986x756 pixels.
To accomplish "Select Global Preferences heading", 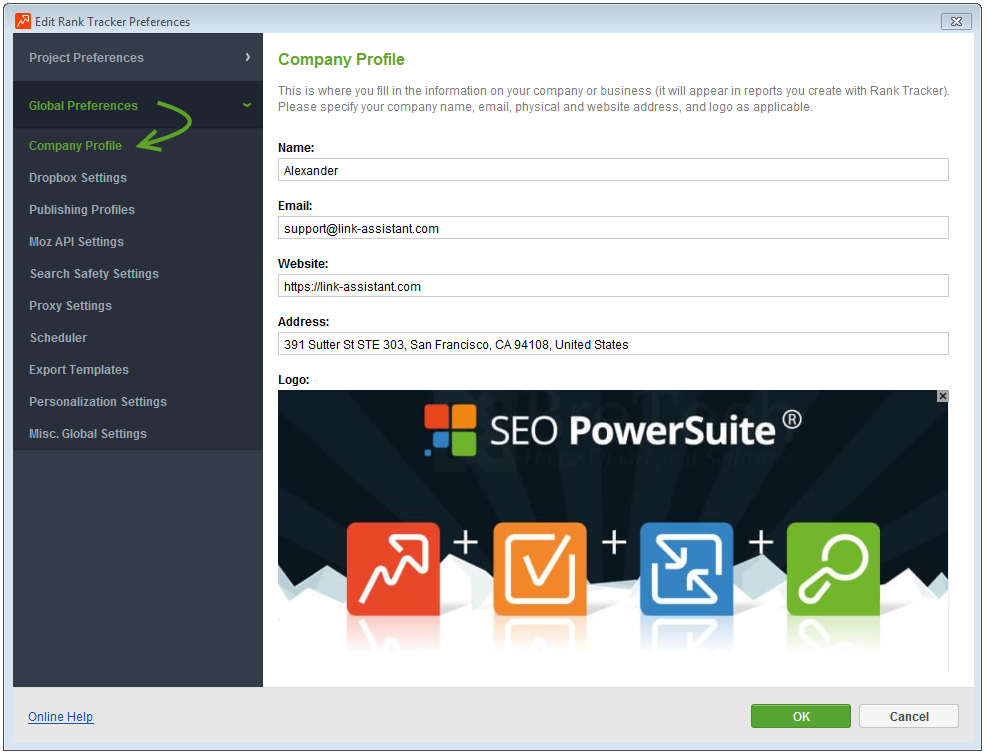I will [x=83, y=106].
